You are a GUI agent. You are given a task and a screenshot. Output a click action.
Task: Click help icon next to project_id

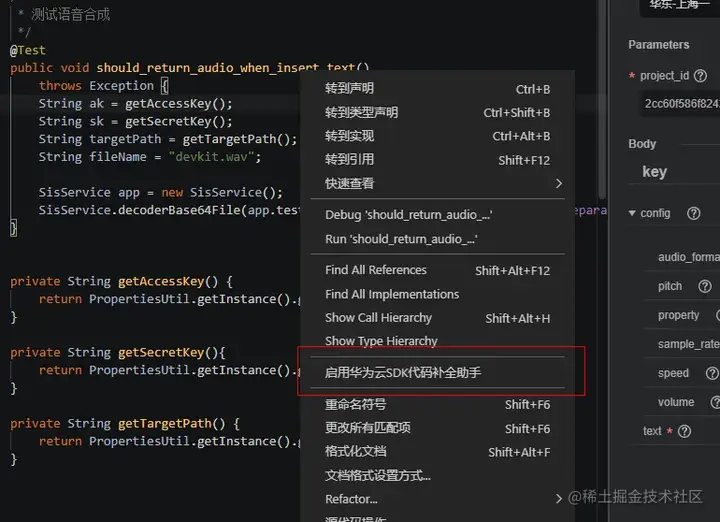coord(700,76)
